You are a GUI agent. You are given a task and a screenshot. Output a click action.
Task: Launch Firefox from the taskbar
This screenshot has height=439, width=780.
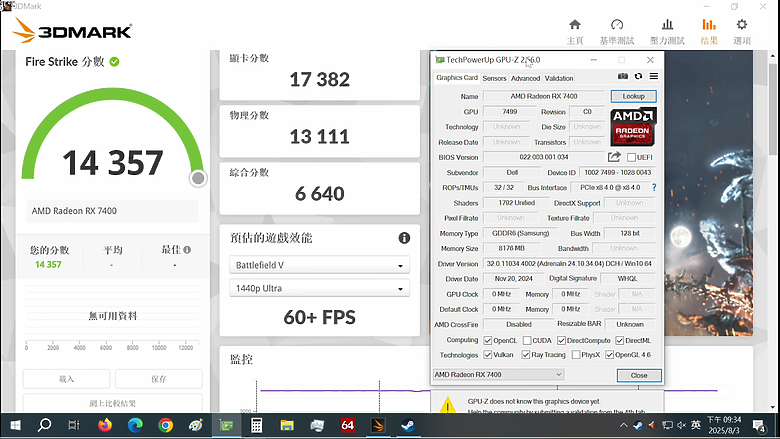coord(104,425)
